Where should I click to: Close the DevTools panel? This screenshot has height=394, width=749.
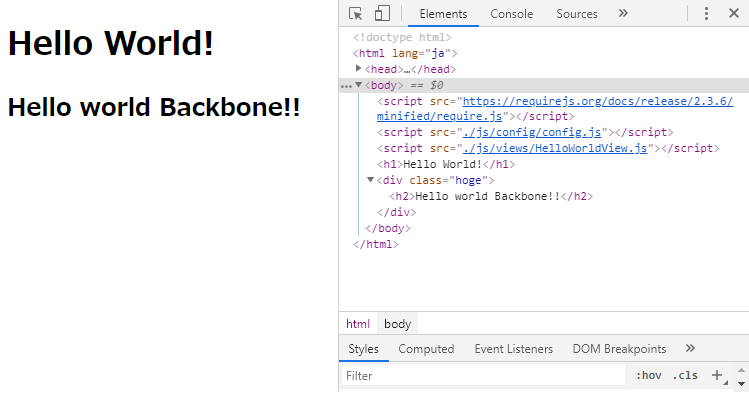(x=734, y=13)
